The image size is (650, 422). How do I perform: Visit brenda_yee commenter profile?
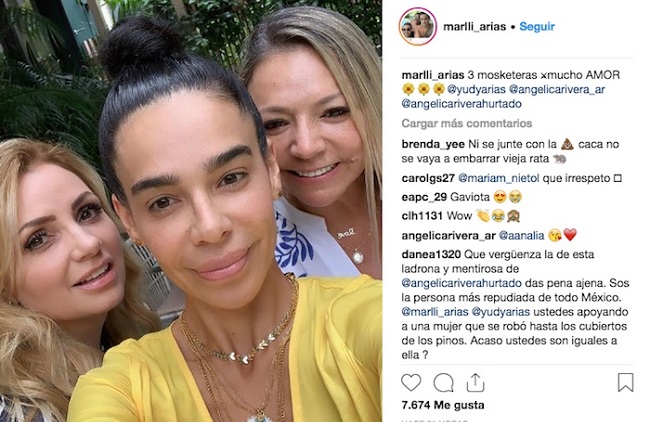tap(433, 144)
